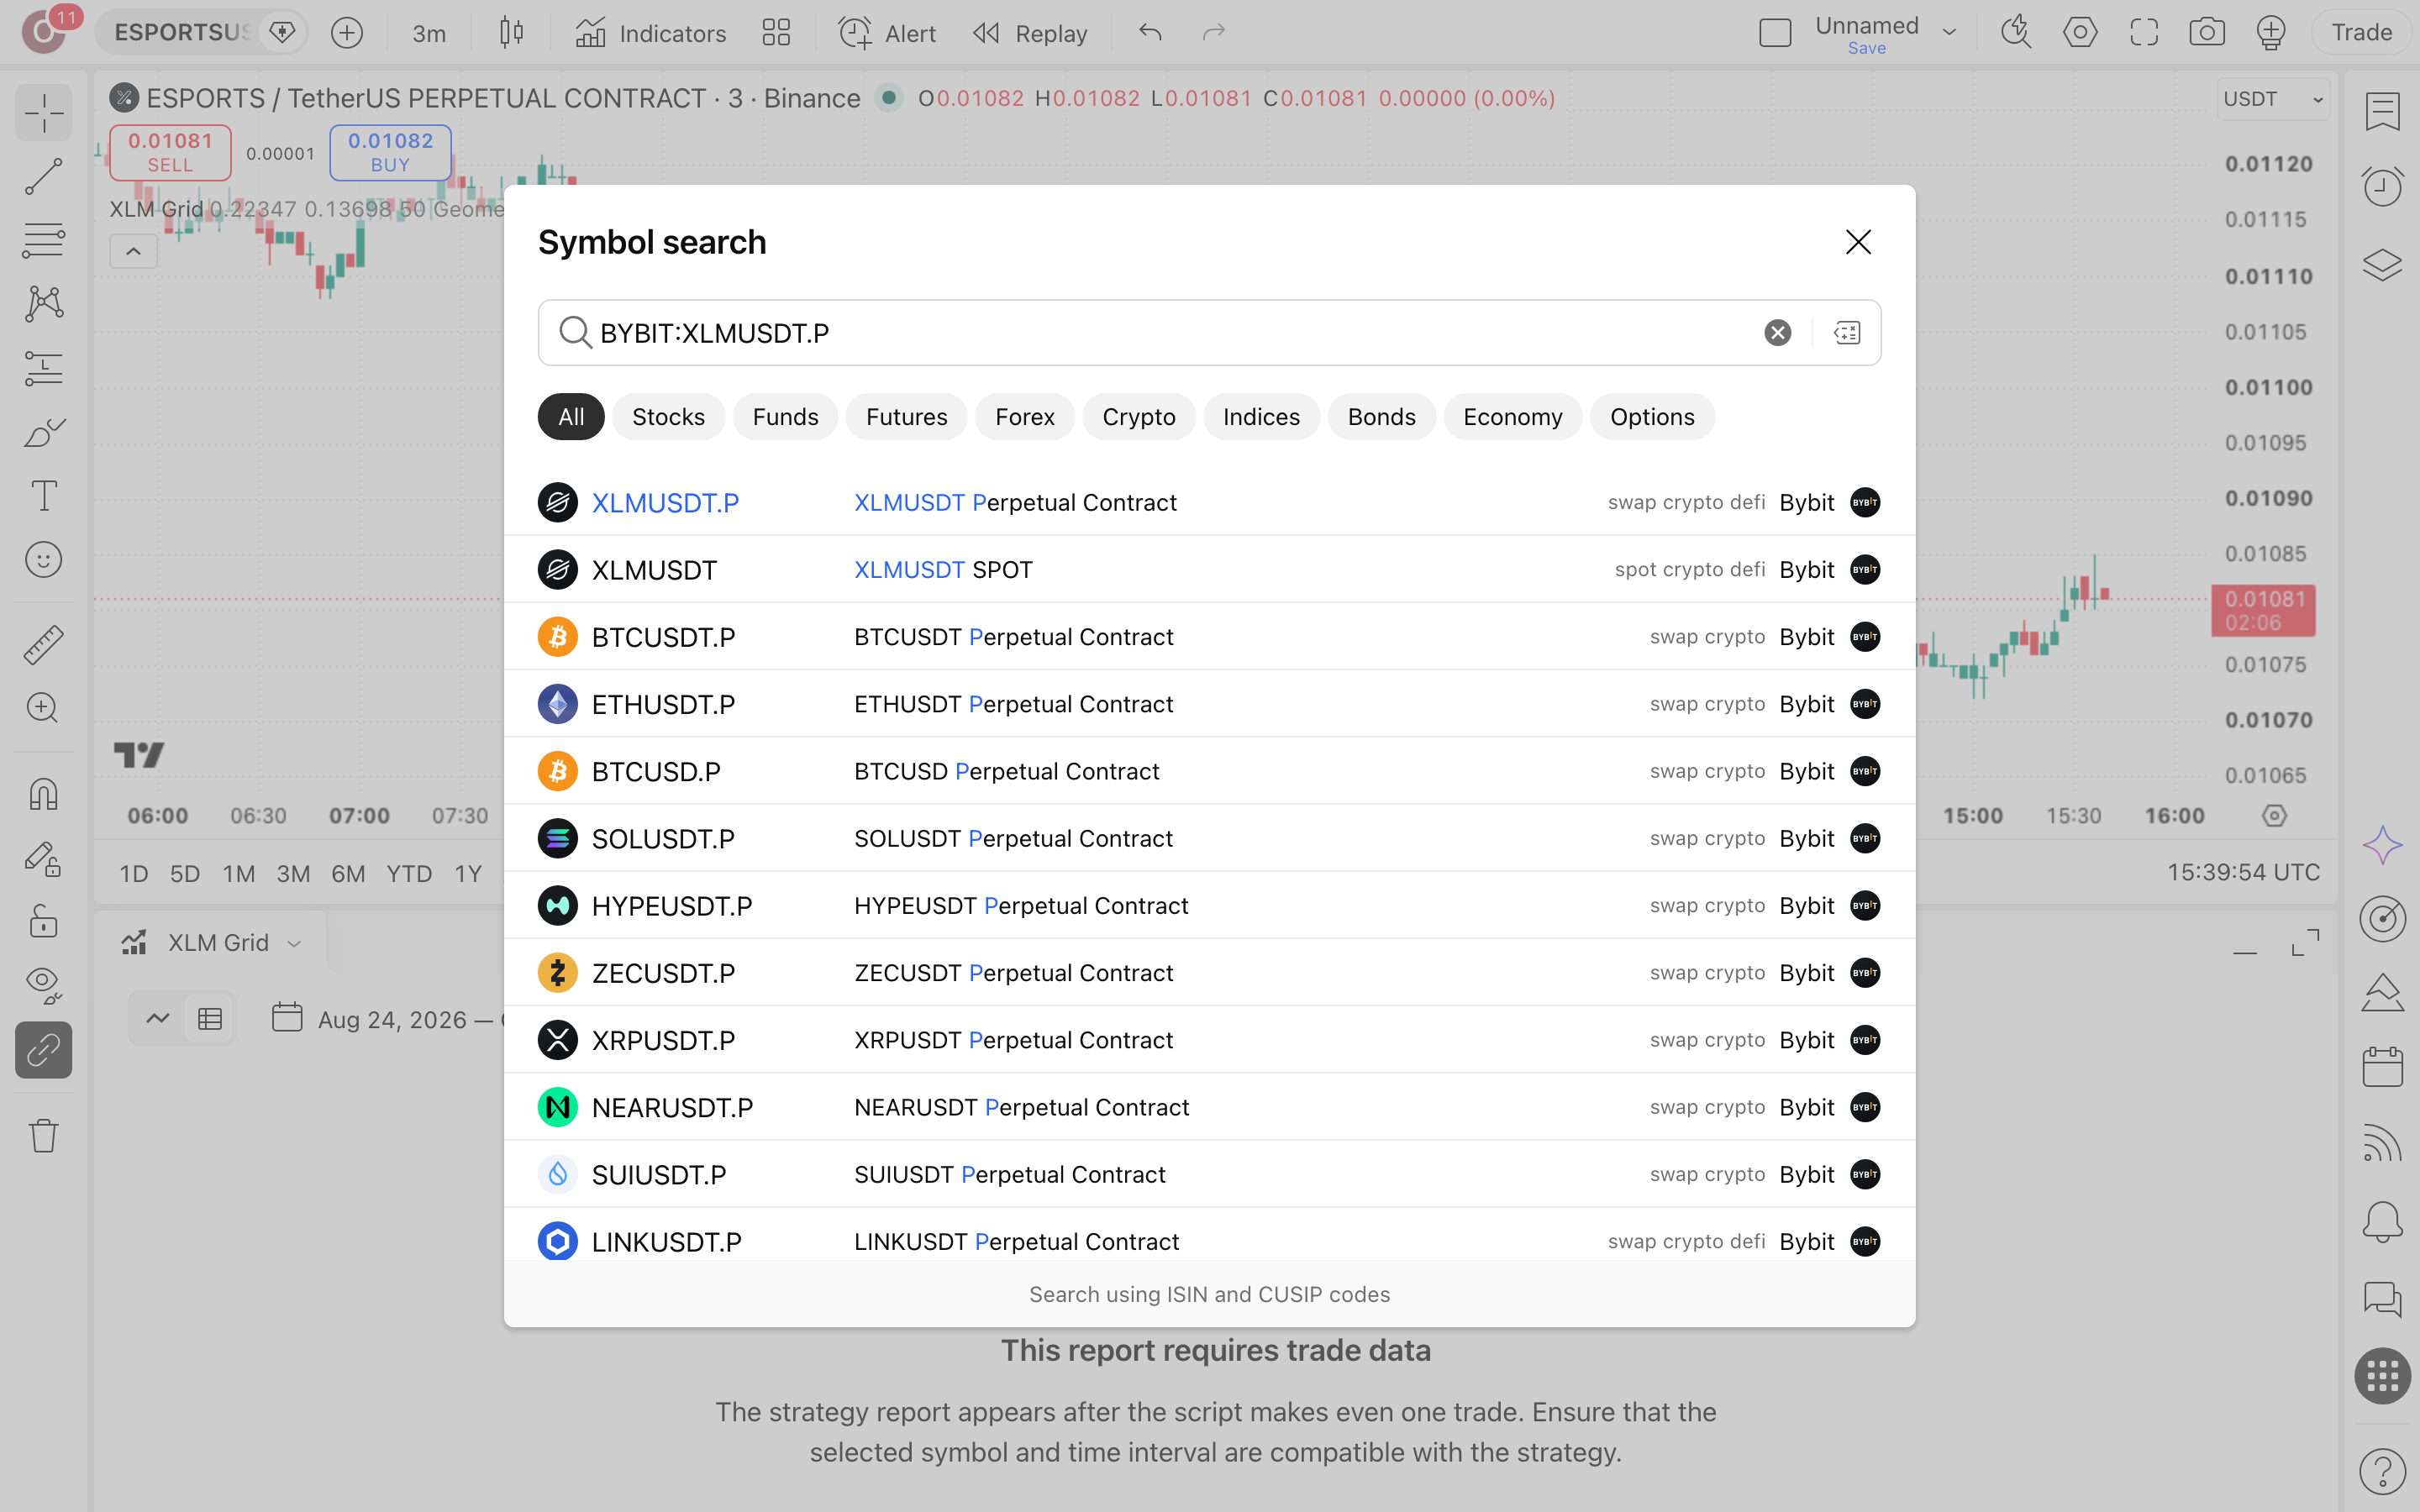
Task: Start bar Replay mode
Action: [x=1030, y=33]
